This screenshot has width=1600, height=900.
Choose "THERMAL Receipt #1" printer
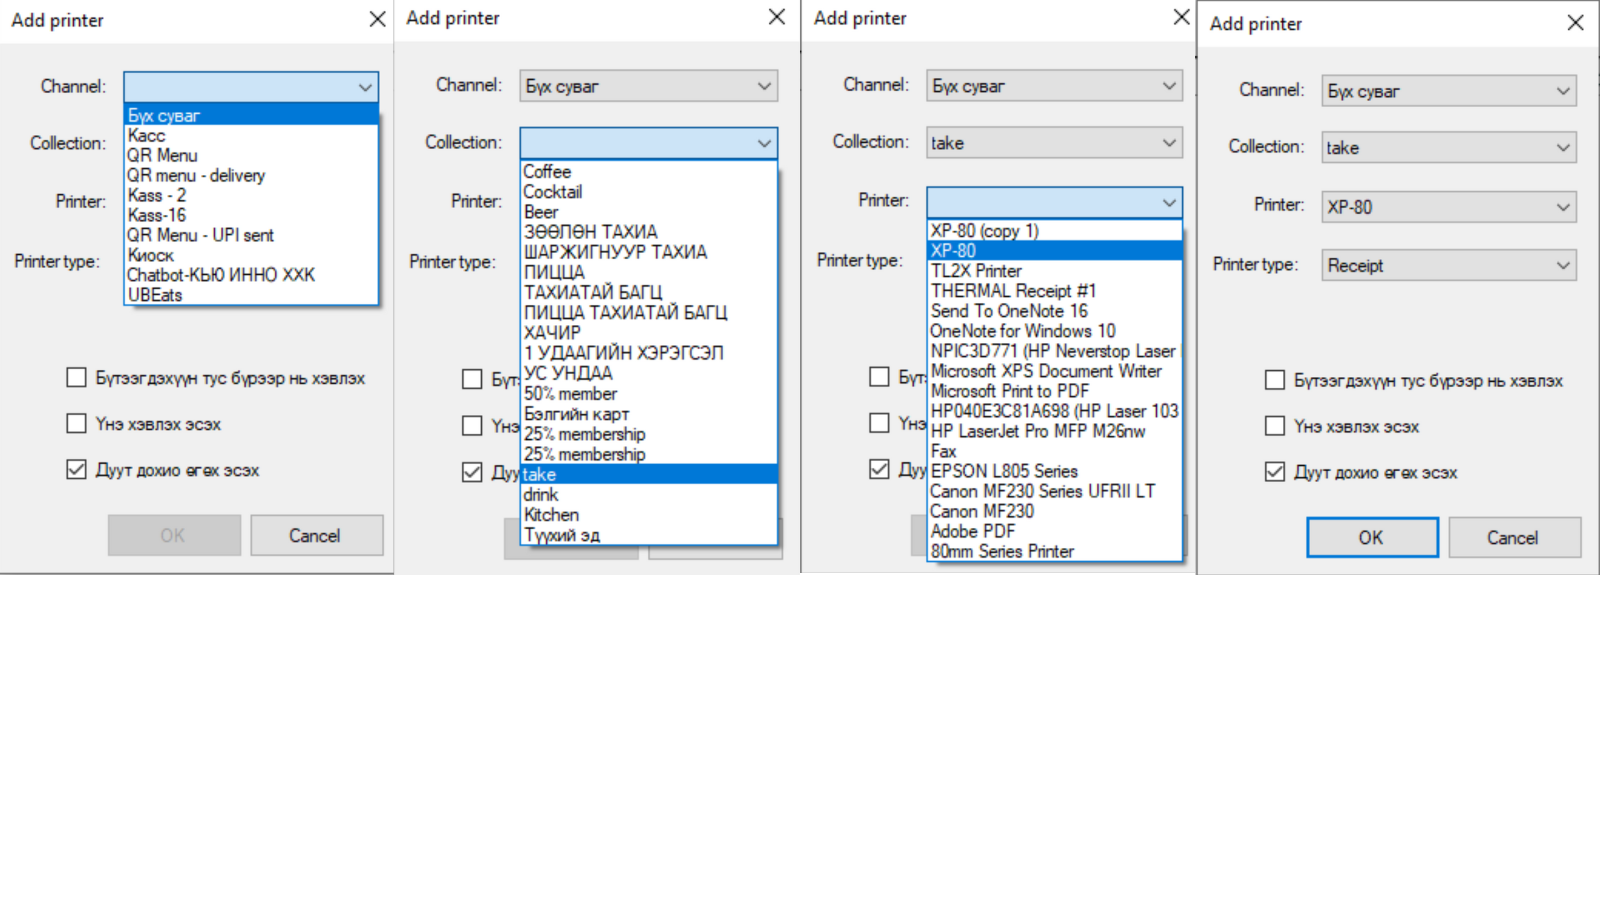pyautogui.click(x=1013, y=291)
